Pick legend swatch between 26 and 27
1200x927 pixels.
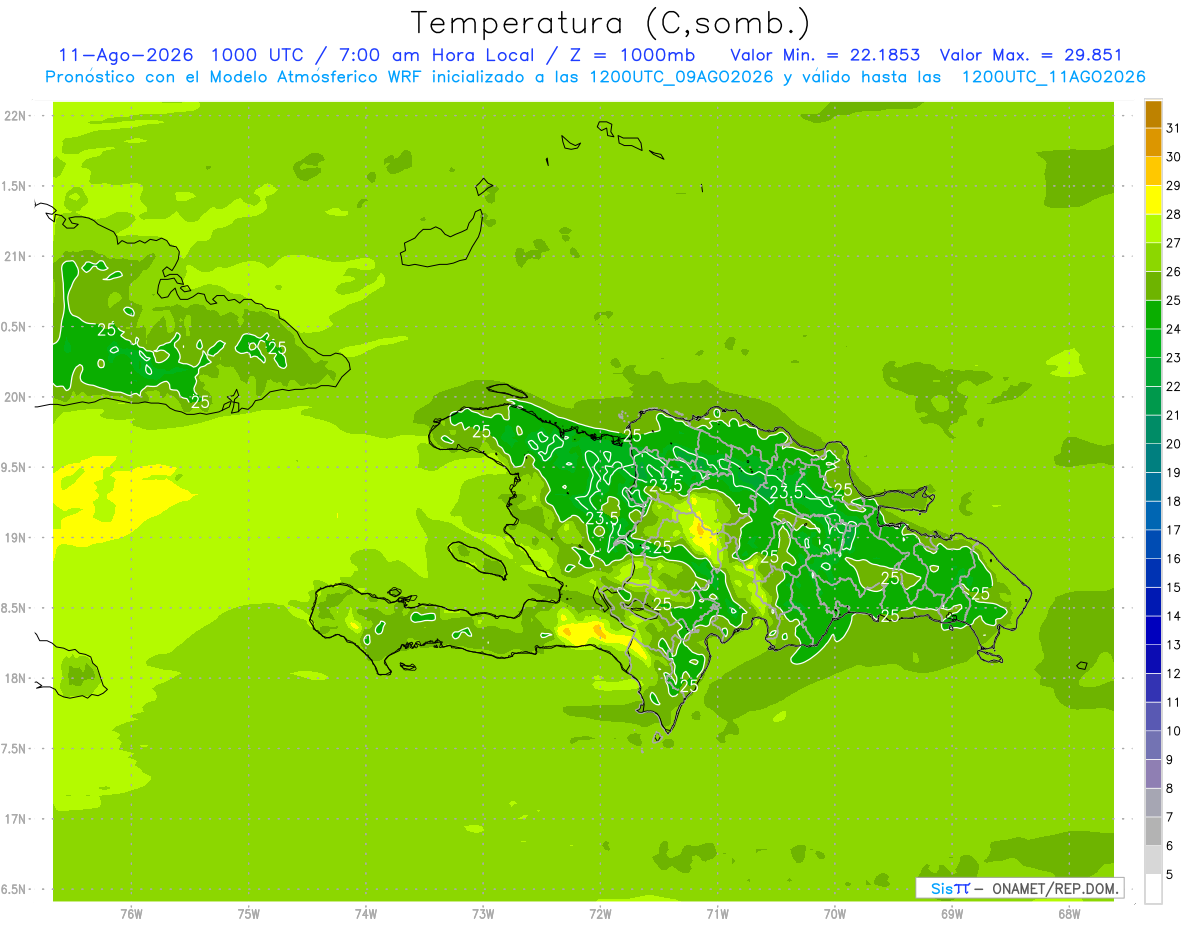click(1153, 258)
